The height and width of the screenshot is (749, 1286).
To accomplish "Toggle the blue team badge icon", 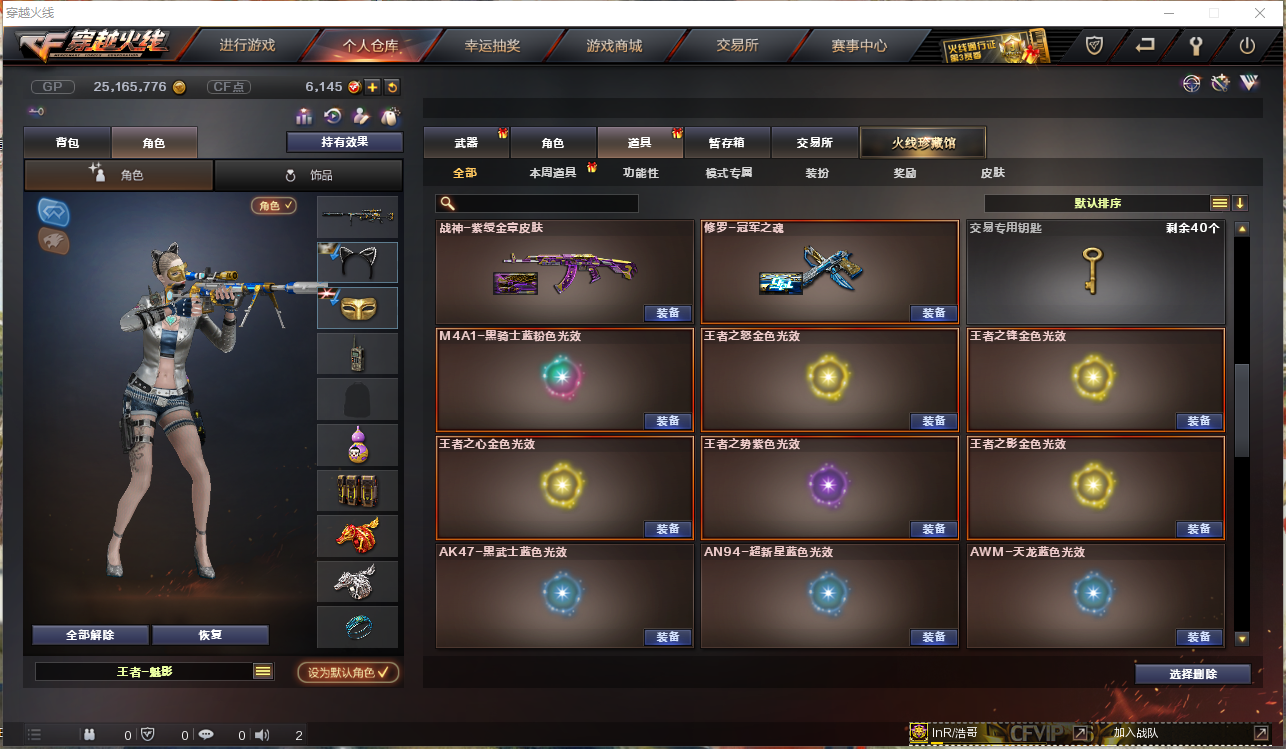I will [53, 211].
